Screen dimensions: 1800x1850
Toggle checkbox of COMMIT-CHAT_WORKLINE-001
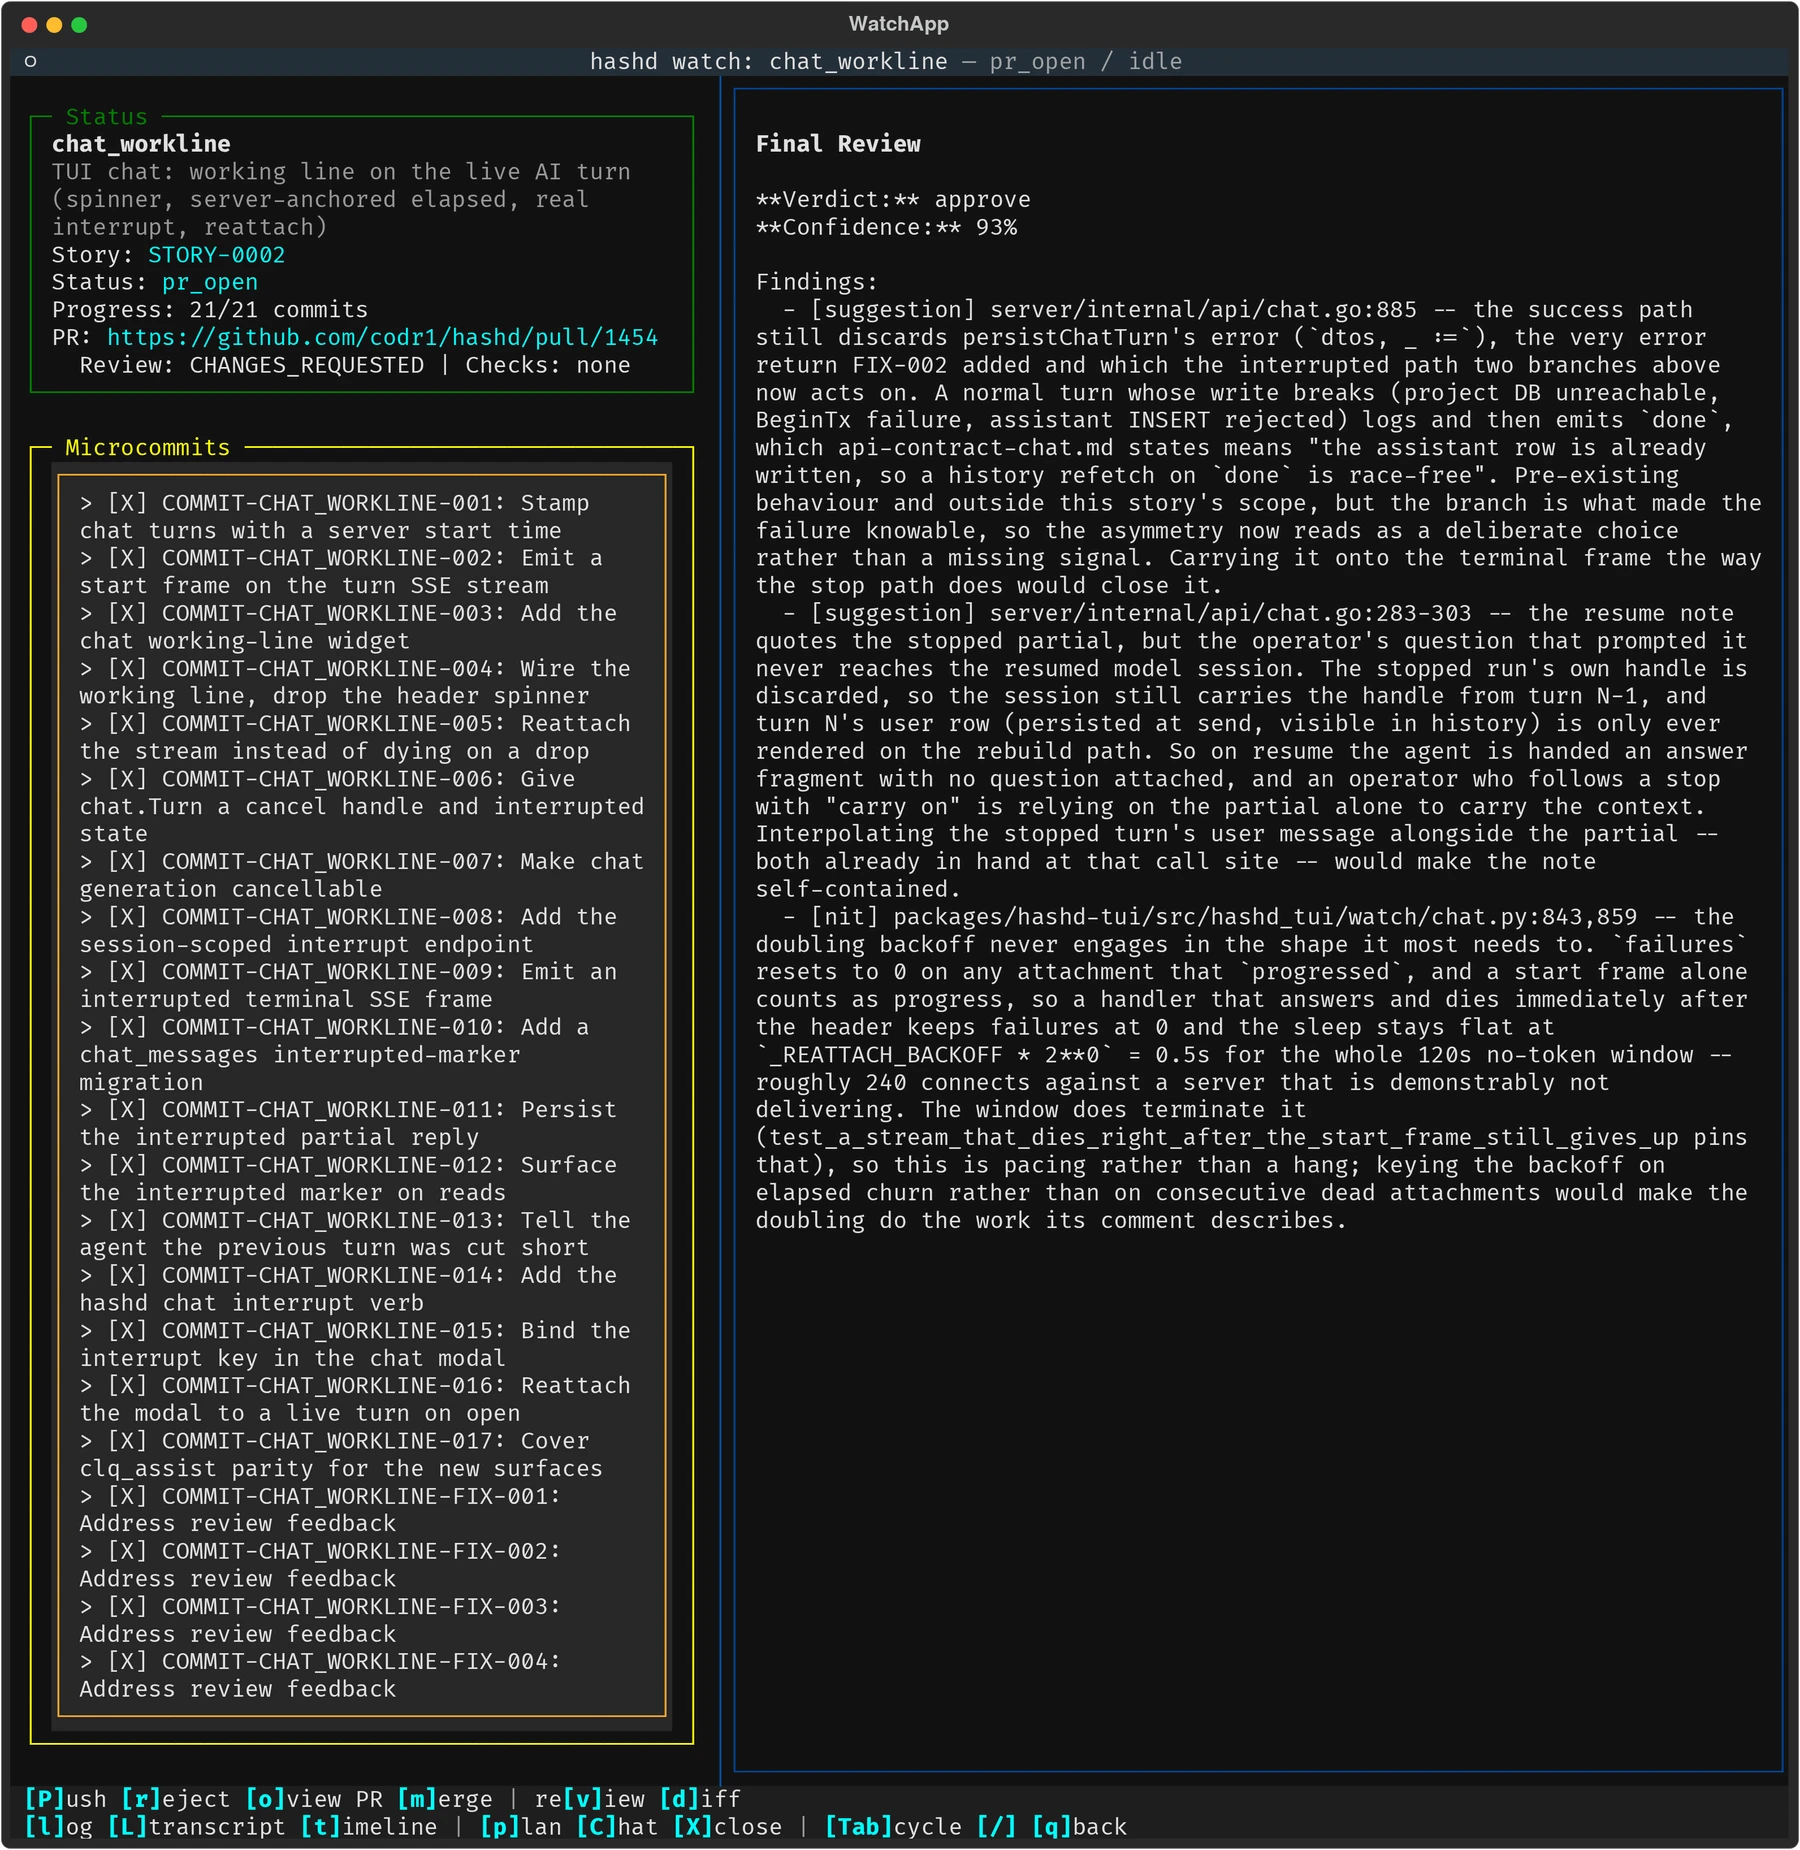127,503
